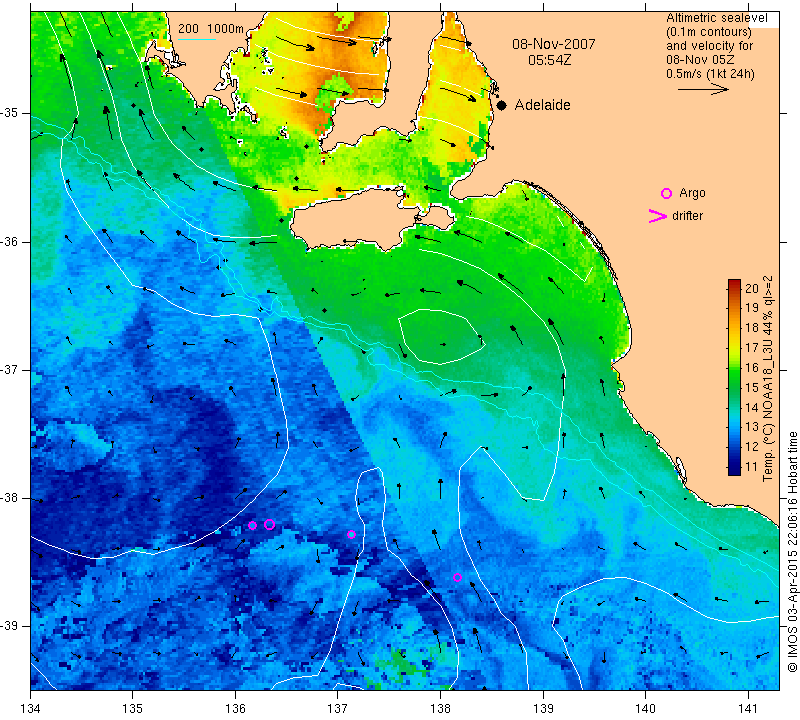Click the temperature colorbar at 11 degrees

coord(734,466)
